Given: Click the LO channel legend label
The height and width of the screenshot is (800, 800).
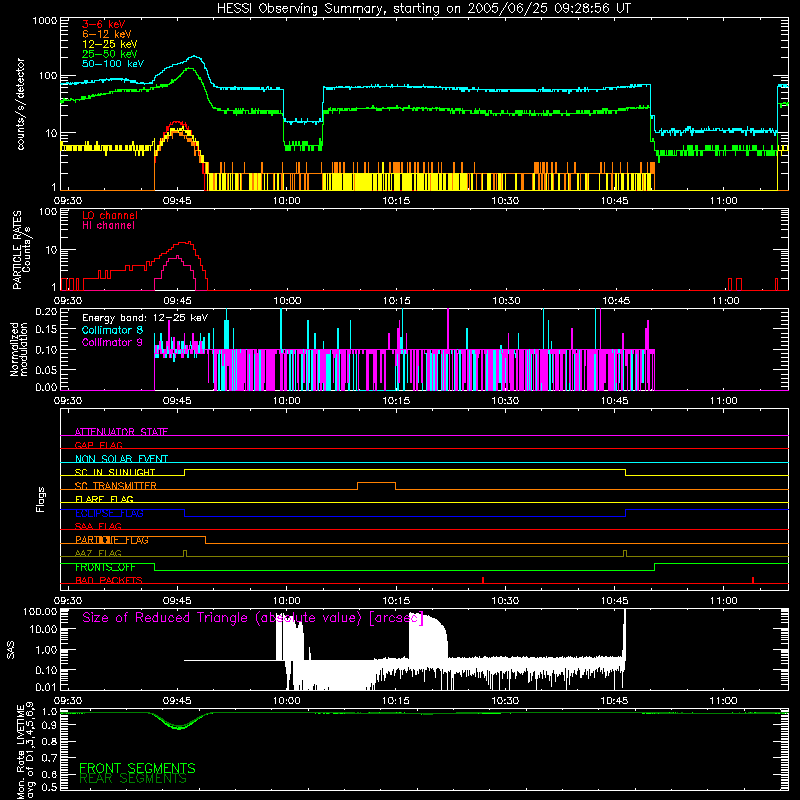Looking at the screenshot, I should click(109, 215).
